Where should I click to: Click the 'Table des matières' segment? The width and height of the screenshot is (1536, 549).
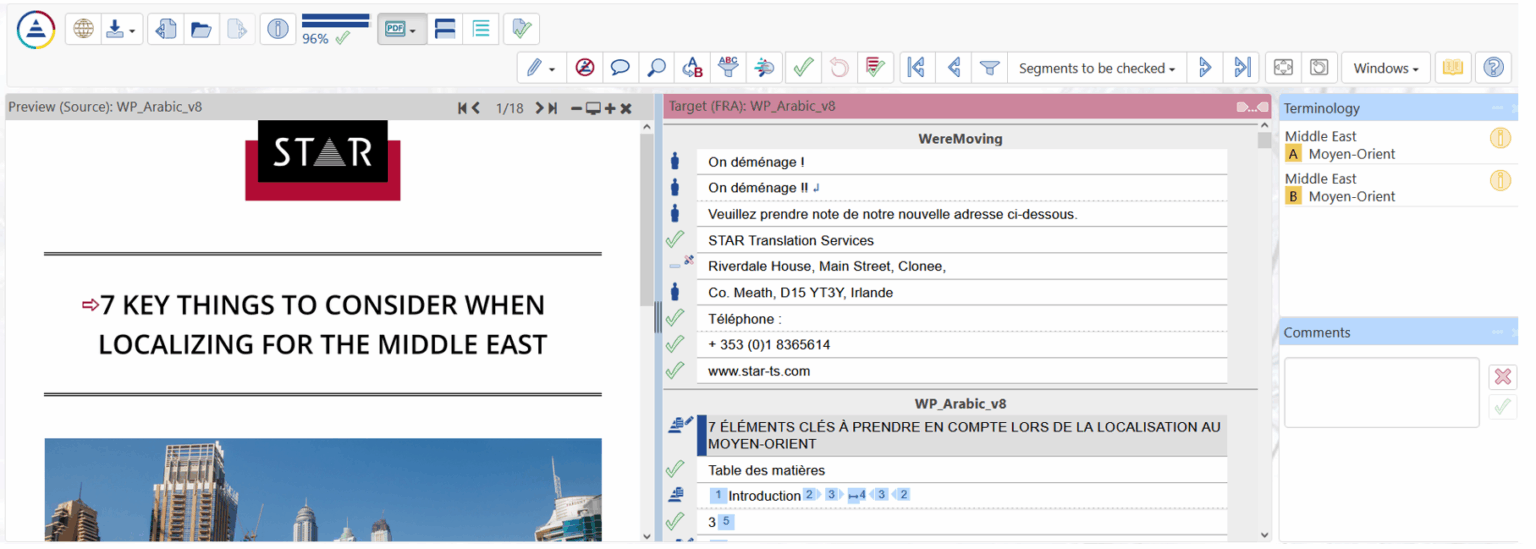[x=961, y=470]
